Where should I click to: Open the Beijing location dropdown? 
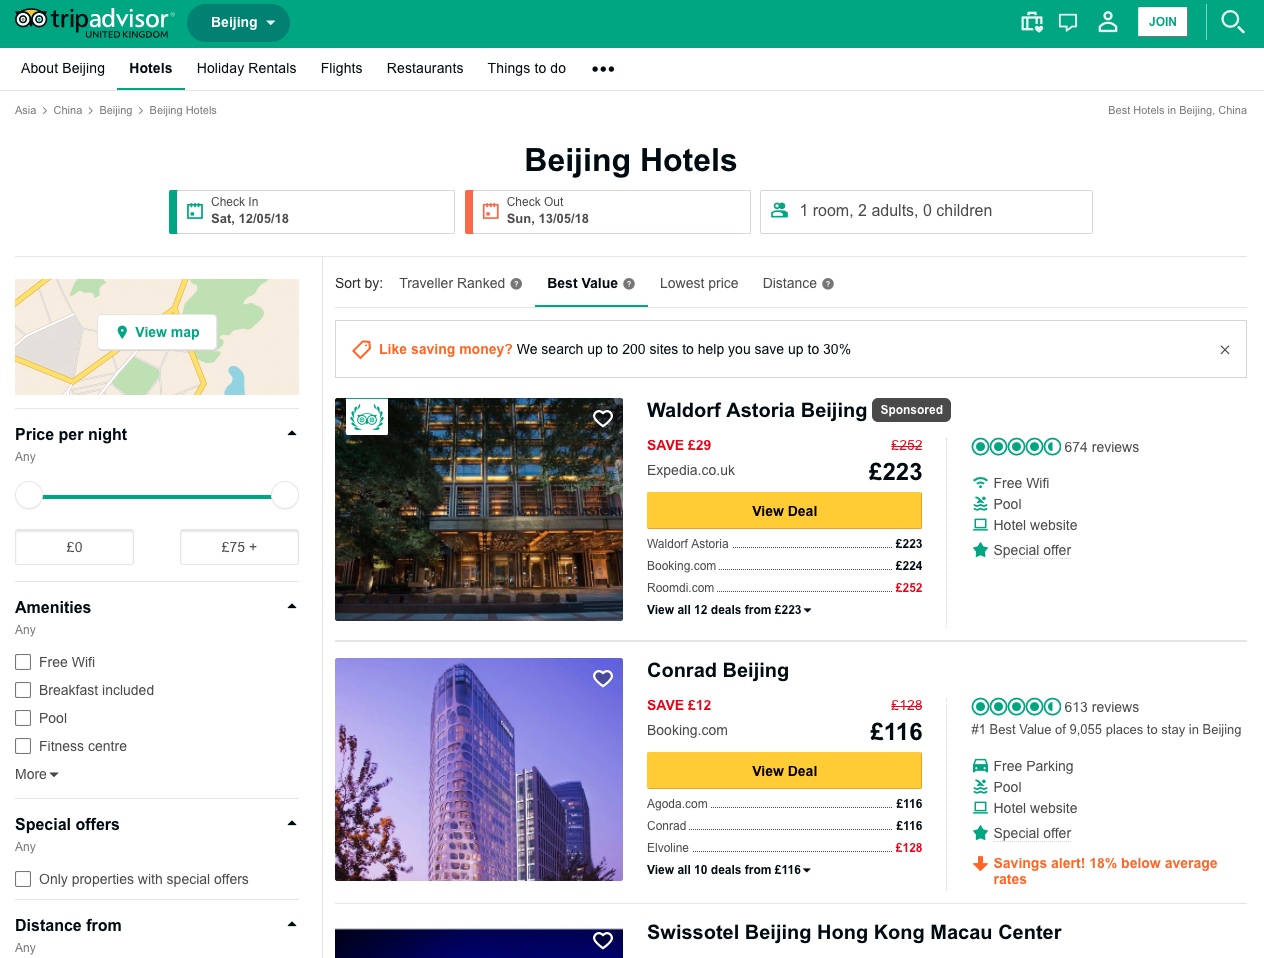point(238,22)
